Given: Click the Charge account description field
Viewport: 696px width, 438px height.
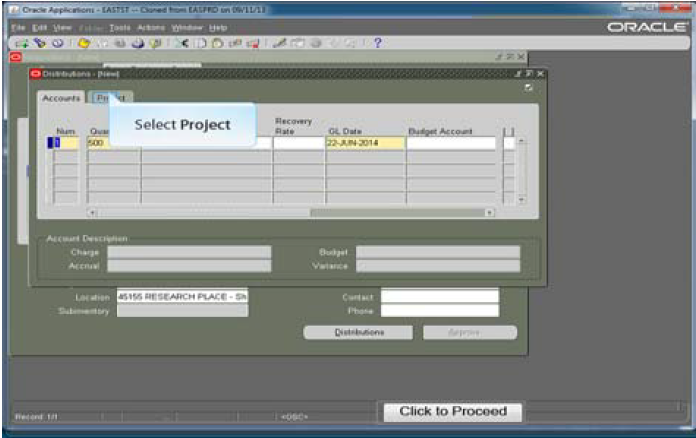Looking at the screenshot, I should tap(189, 253).
